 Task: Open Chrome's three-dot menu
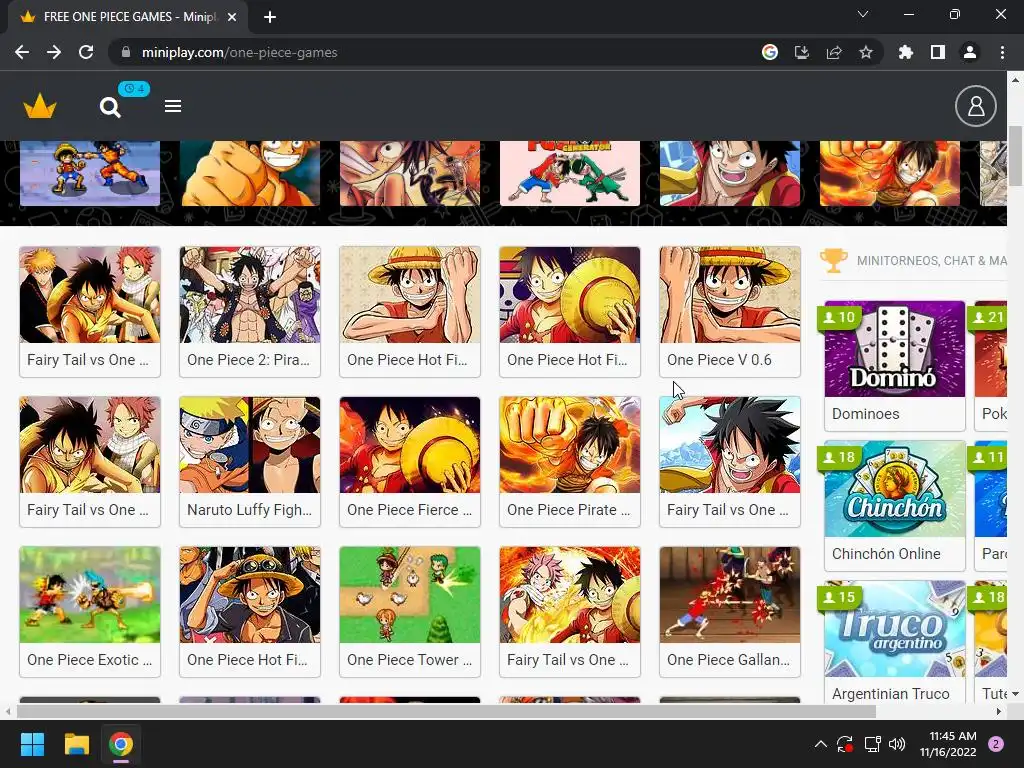(1002, 52)
